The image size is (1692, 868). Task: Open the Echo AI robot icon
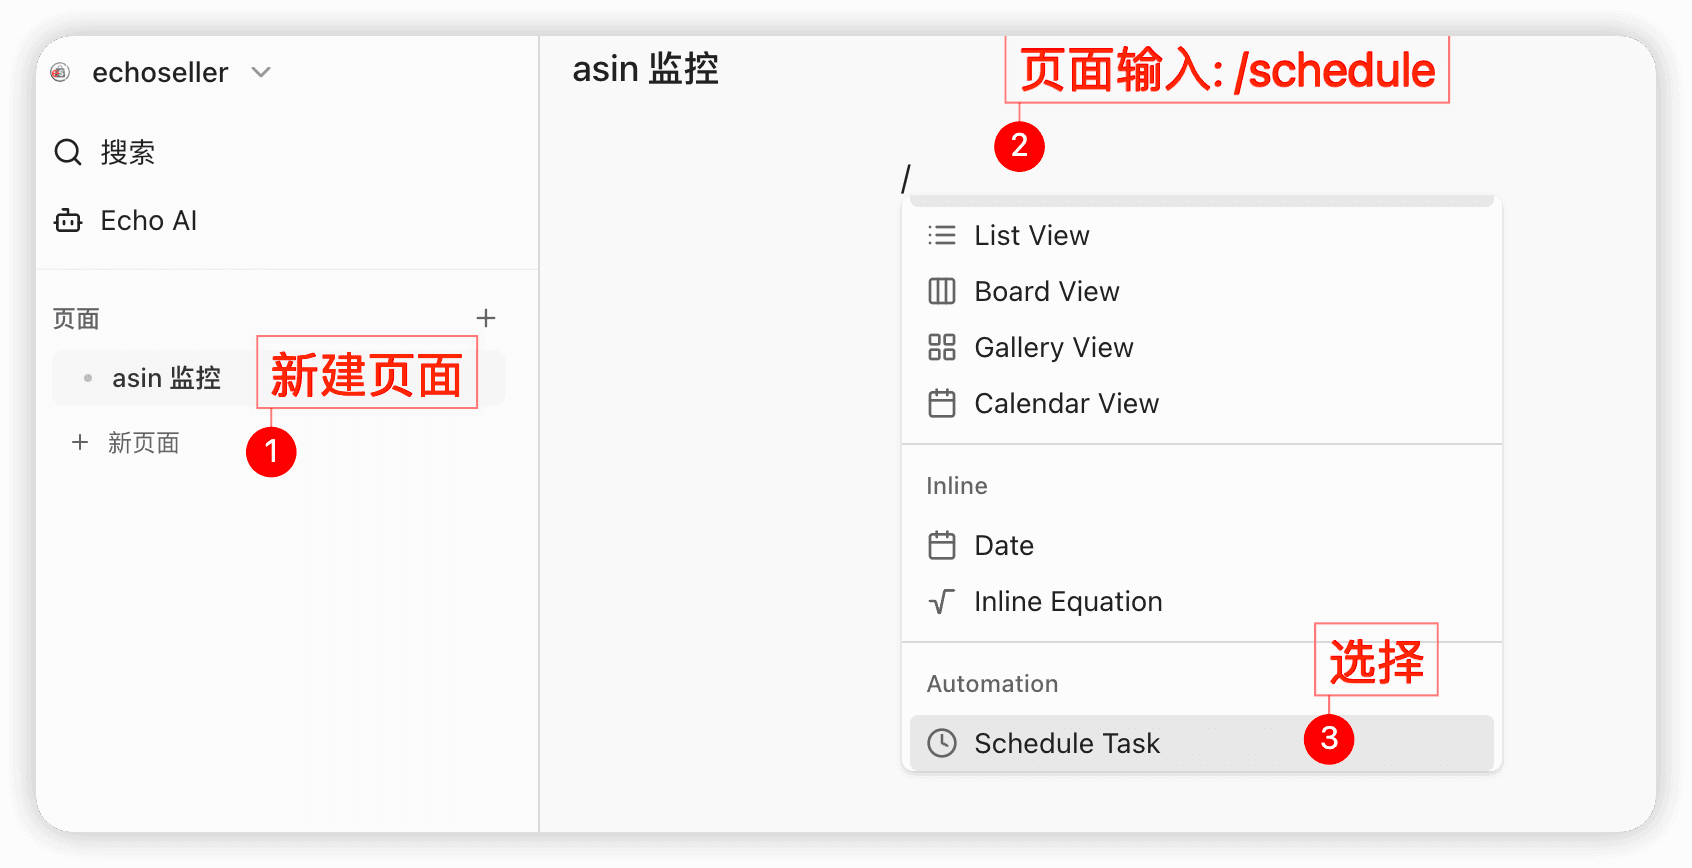pos(66,220)
